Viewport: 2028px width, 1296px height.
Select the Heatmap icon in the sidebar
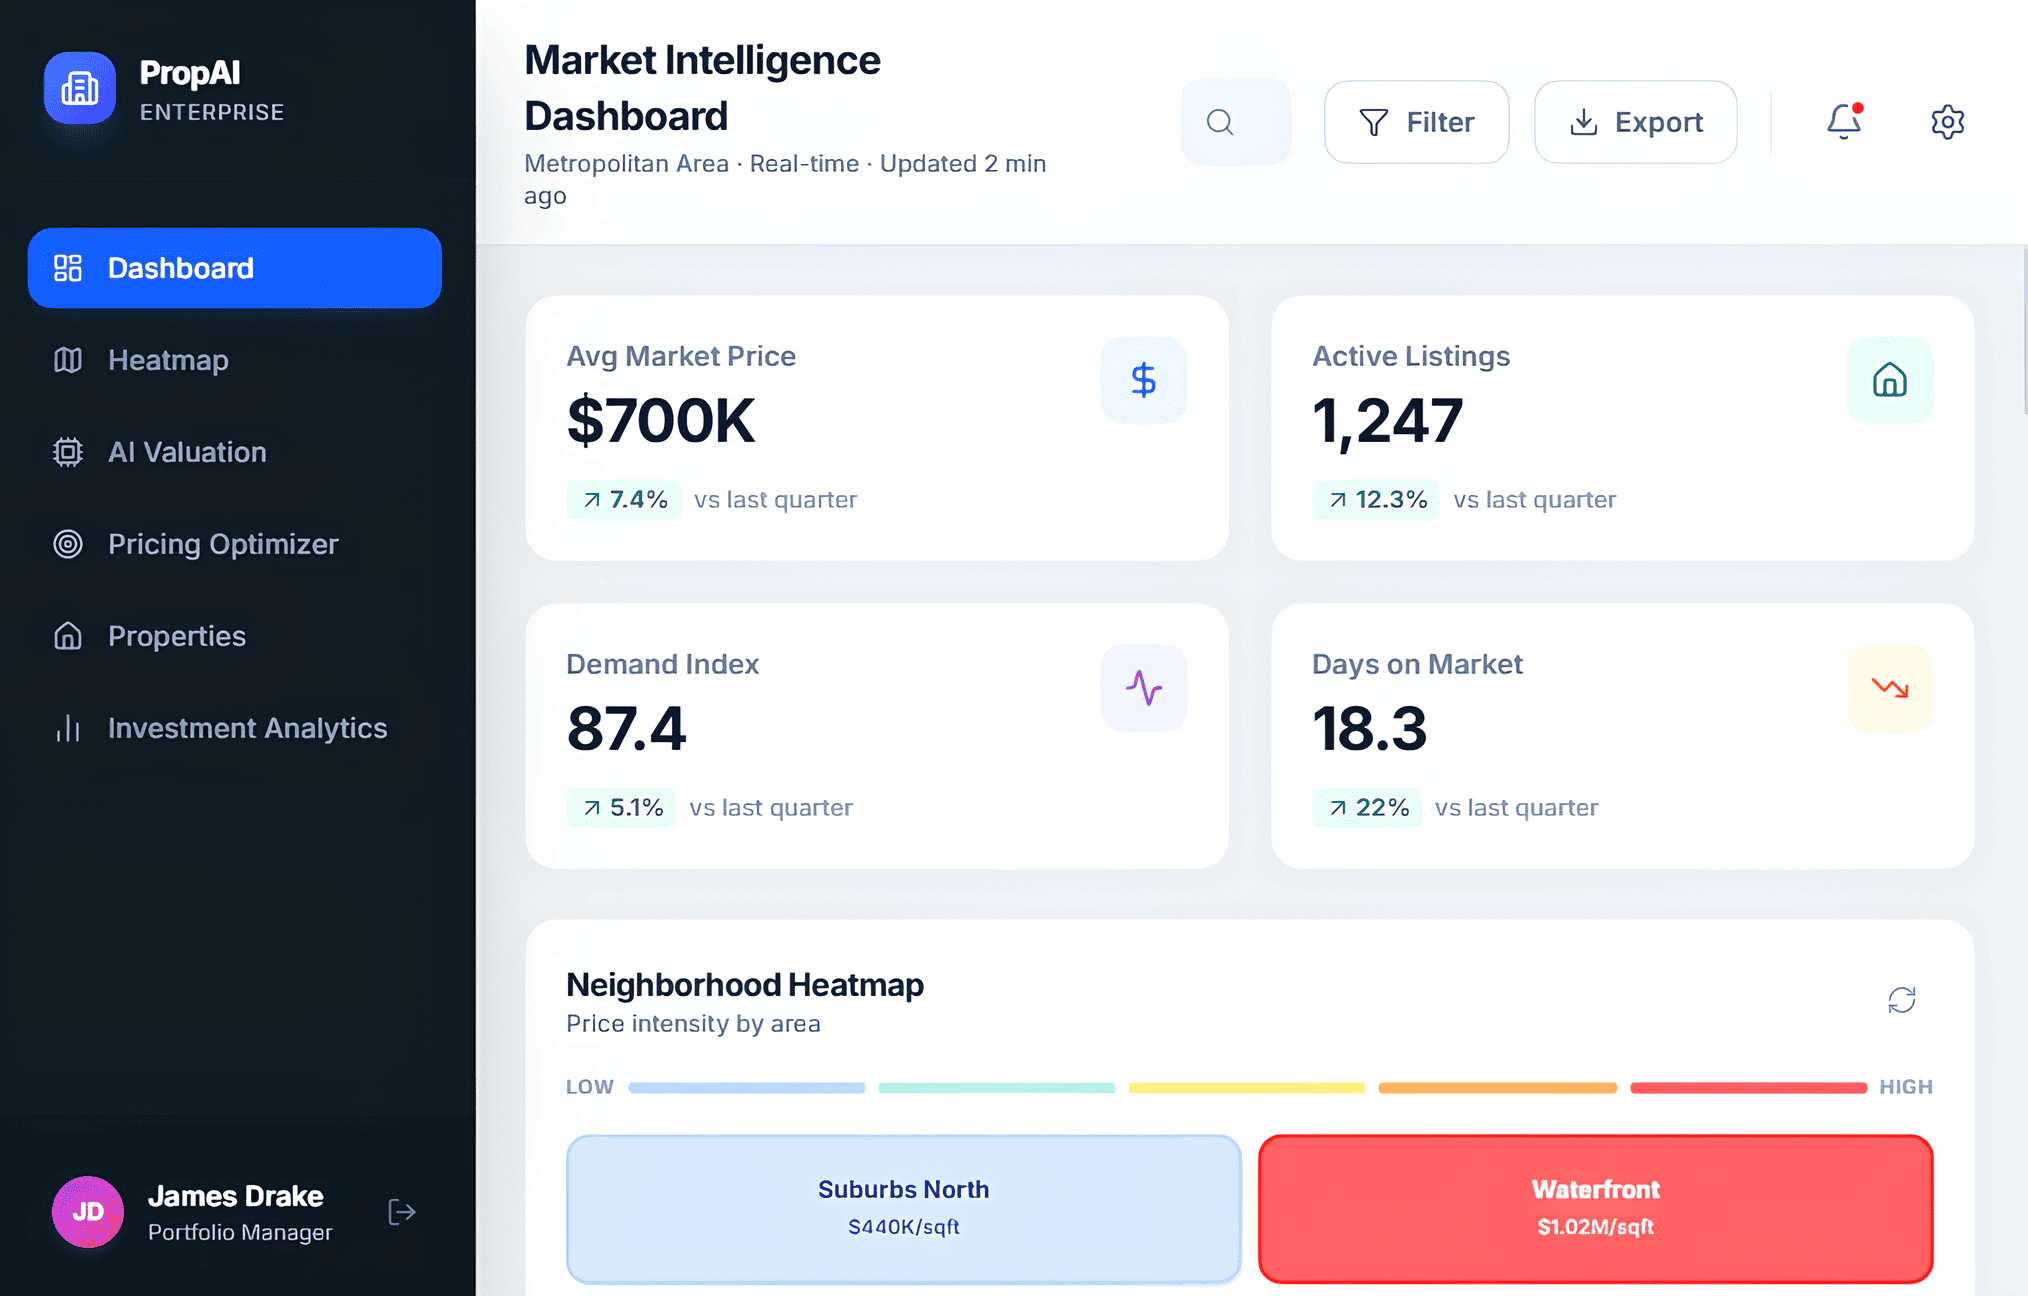click(x=67, y=360)
